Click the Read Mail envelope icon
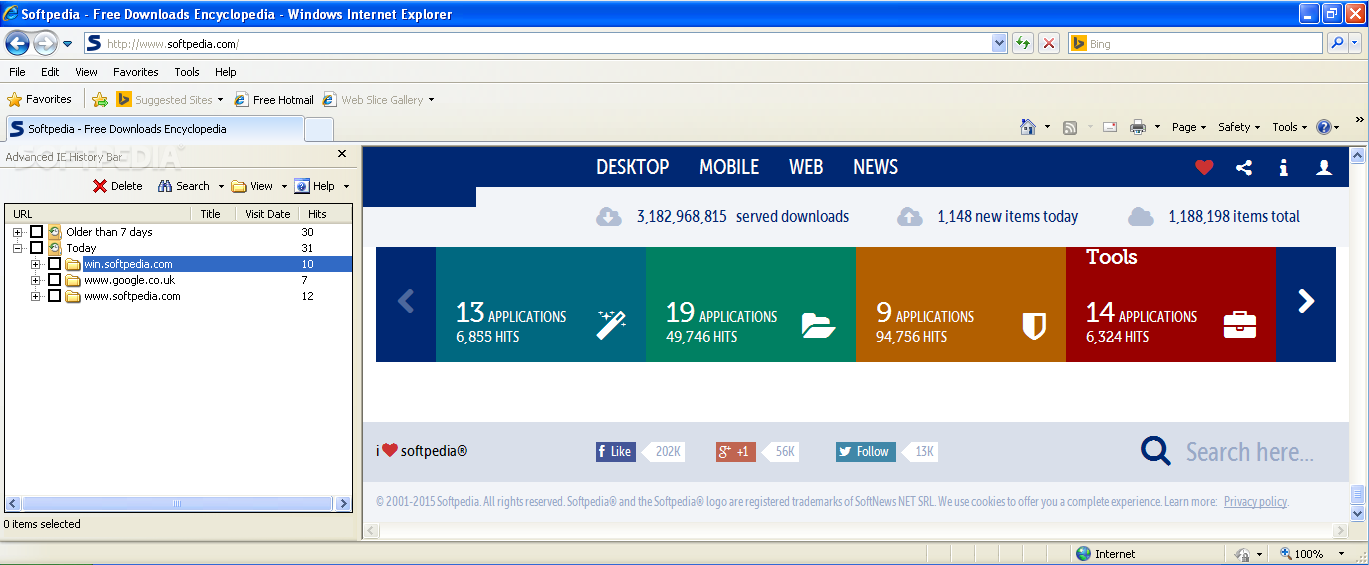The height and width of the screenshot is (565, 1369). click(x=1110, y=127)
